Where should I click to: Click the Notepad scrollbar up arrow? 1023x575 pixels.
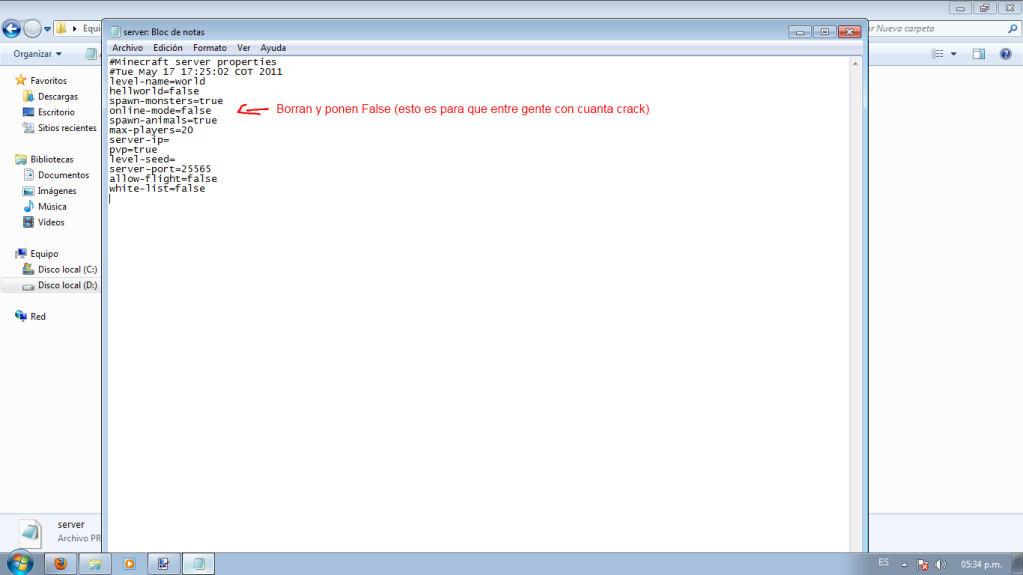tap(855, 63)
